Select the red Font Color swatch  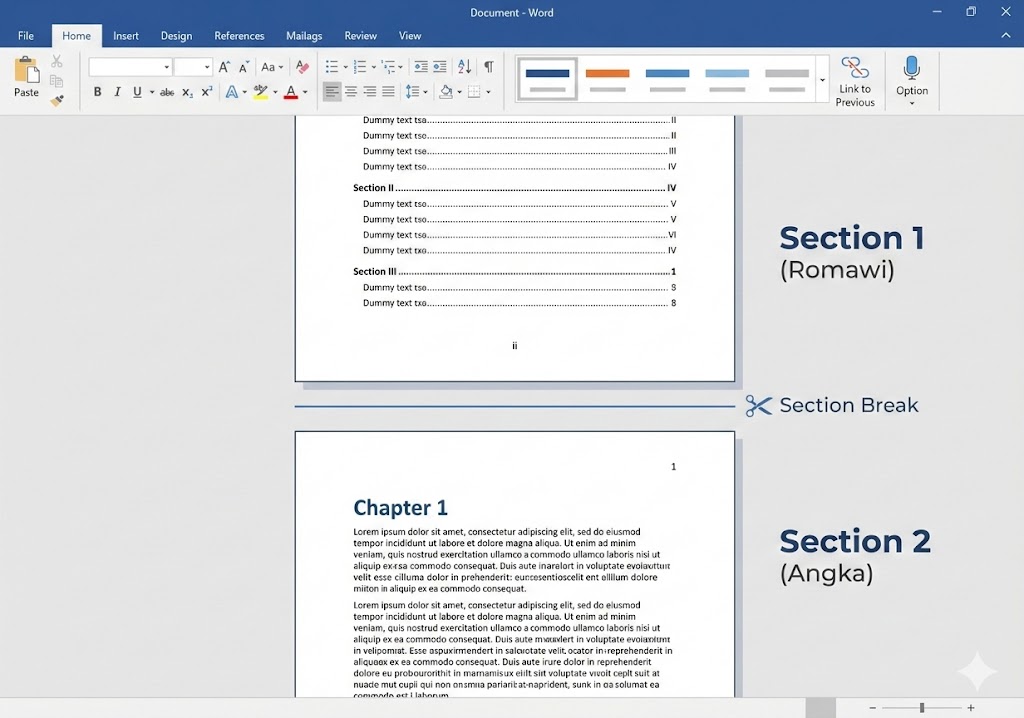click(x=291, y=91)
